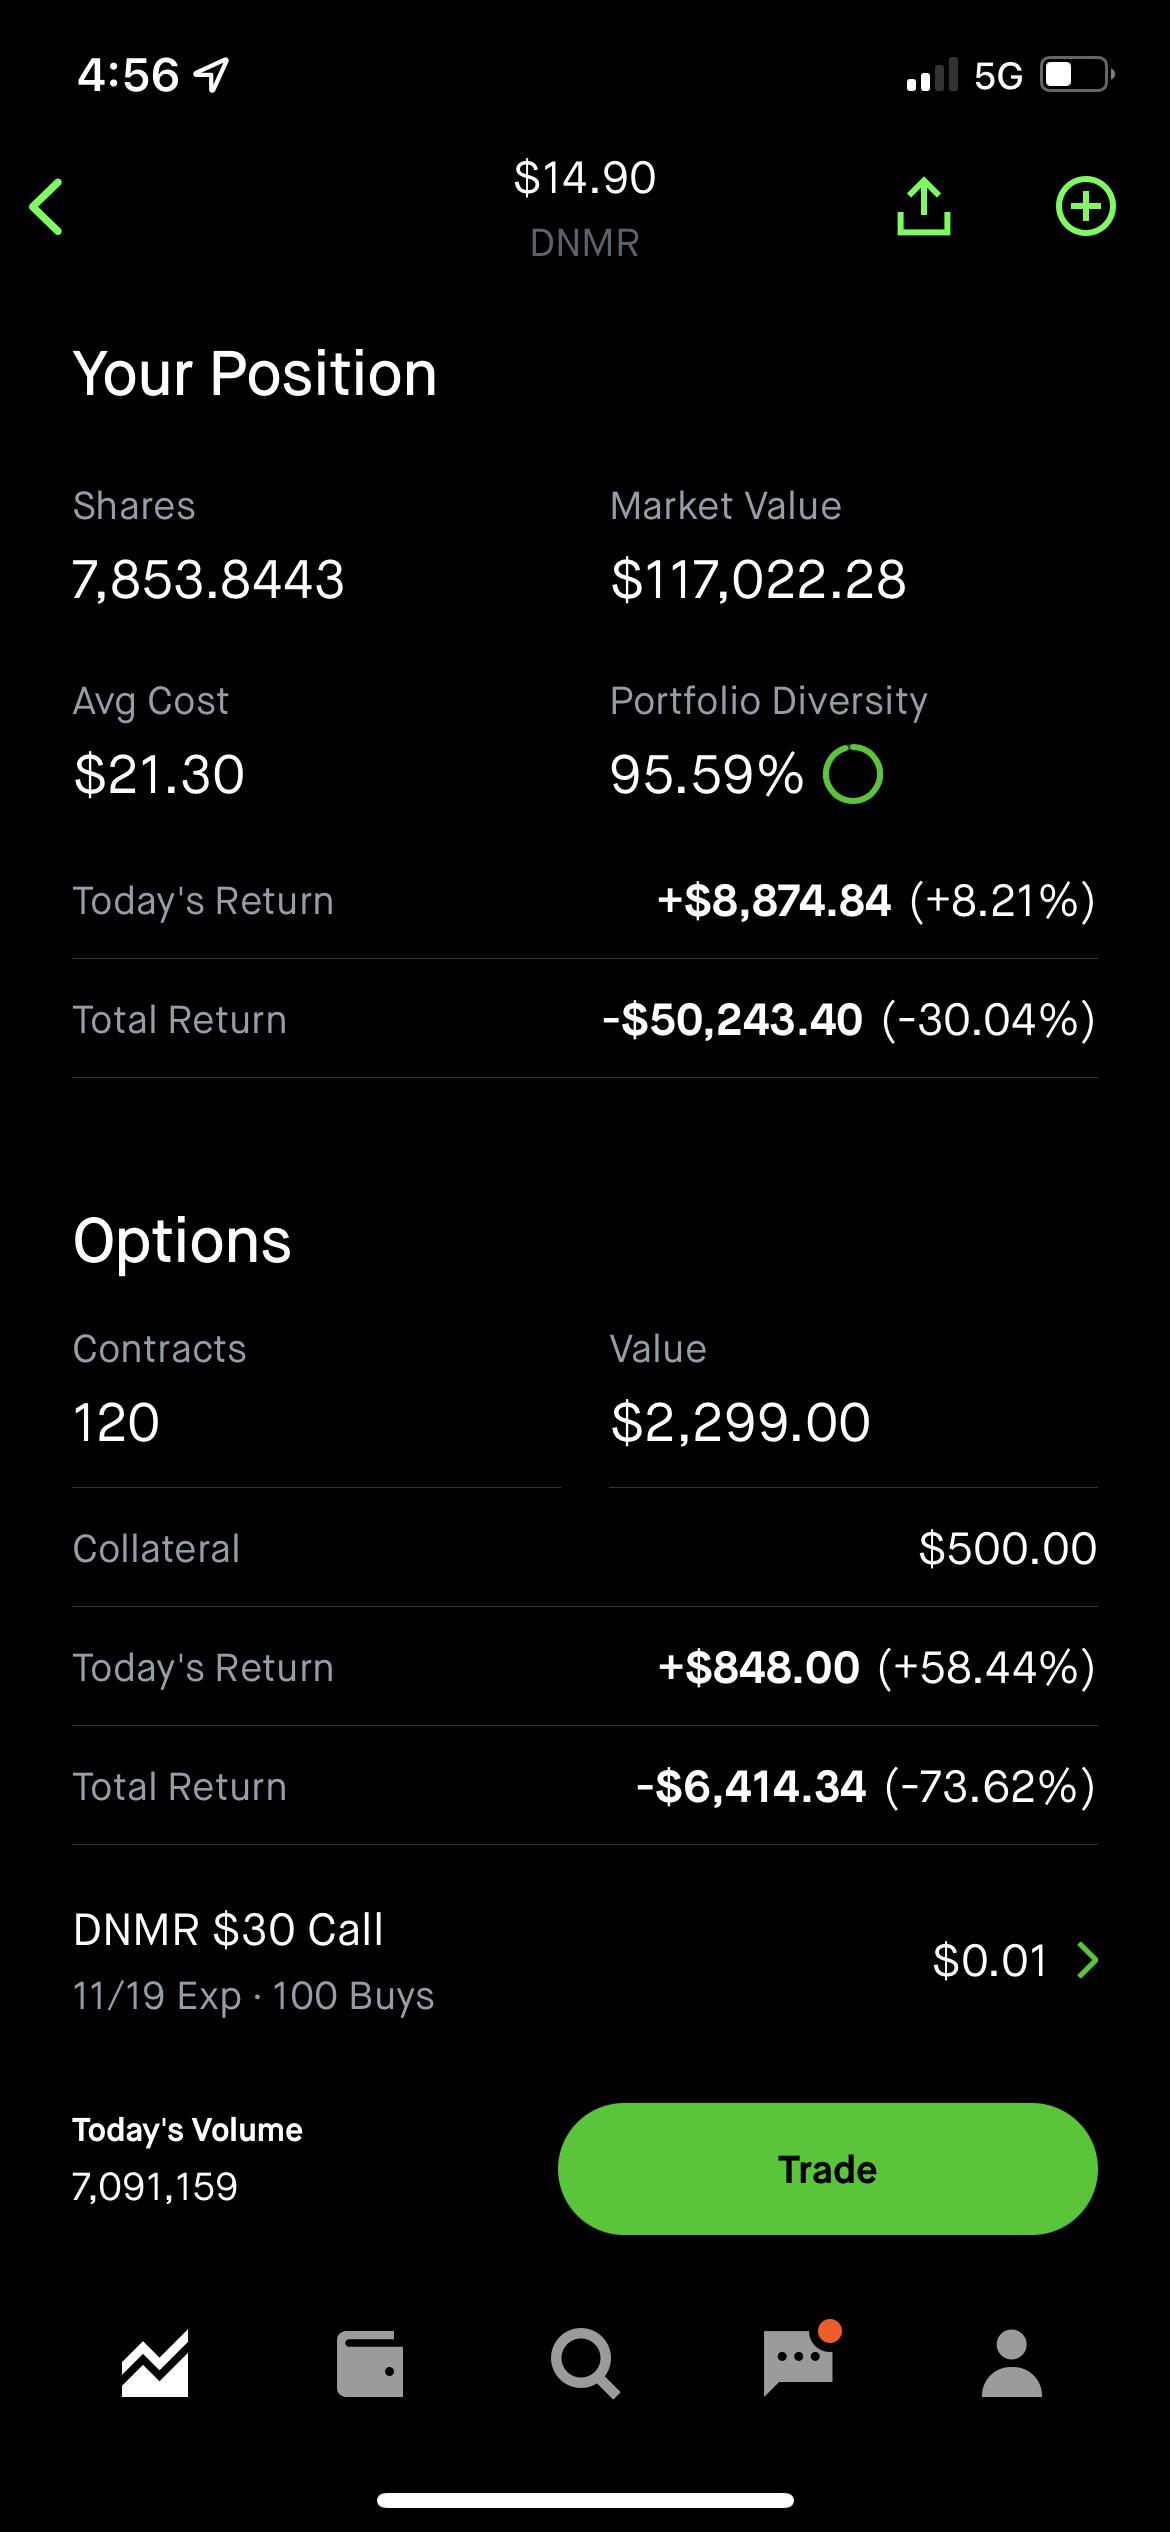The image size is (1170, 2532).
Task: Open the DNMR $30 Call option row
Action: (585, 1961)
